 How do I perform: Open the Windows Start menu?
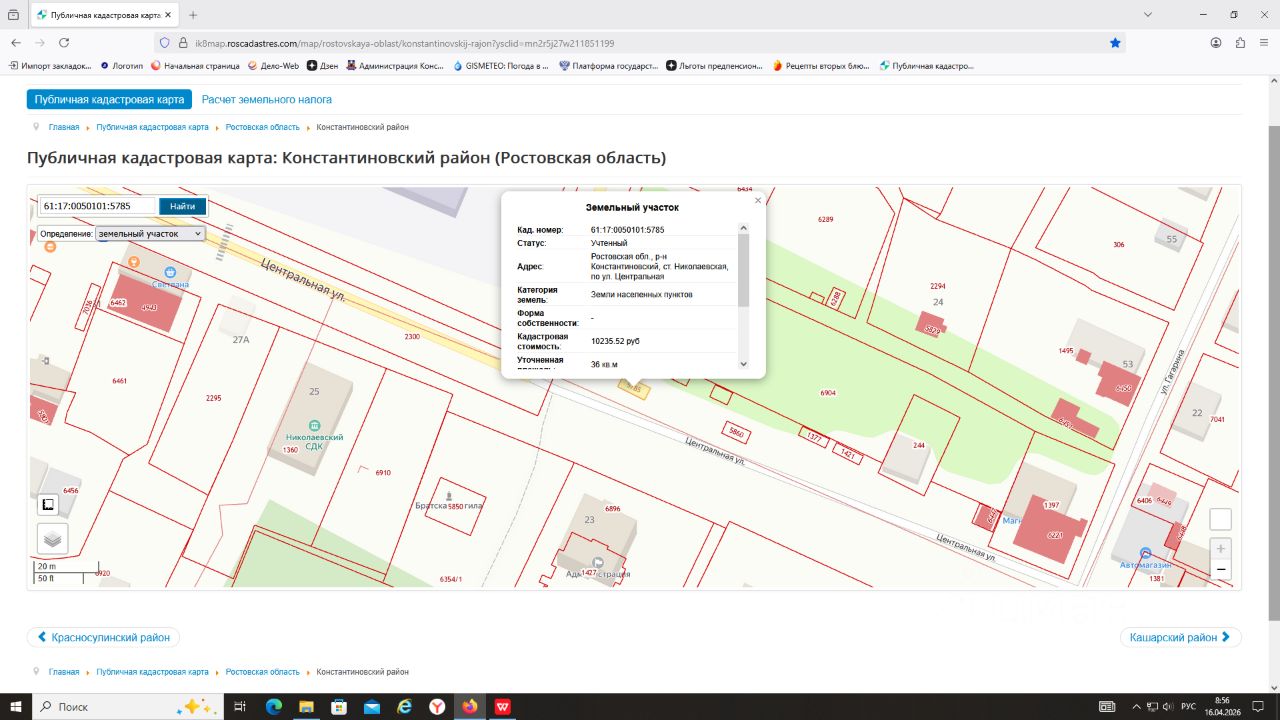(x=16, y=706)
